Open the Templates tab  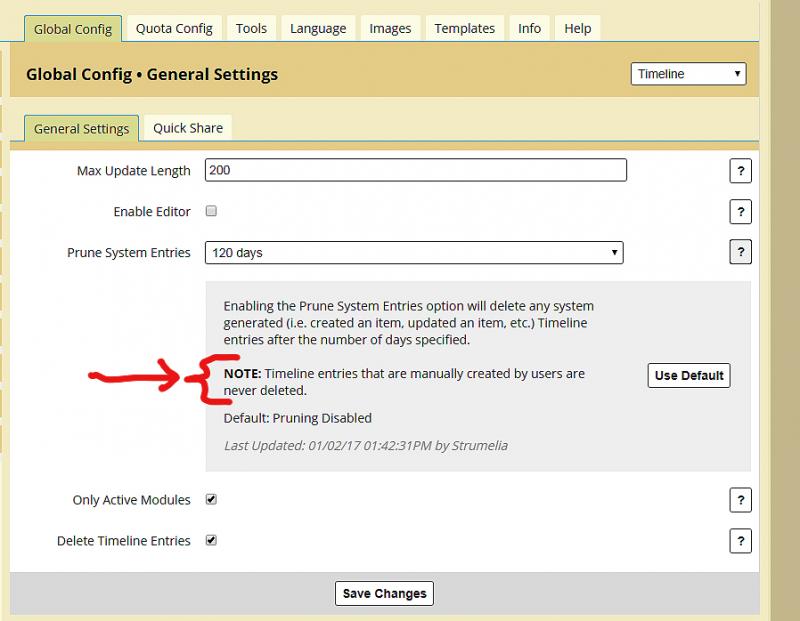[464, 28]
